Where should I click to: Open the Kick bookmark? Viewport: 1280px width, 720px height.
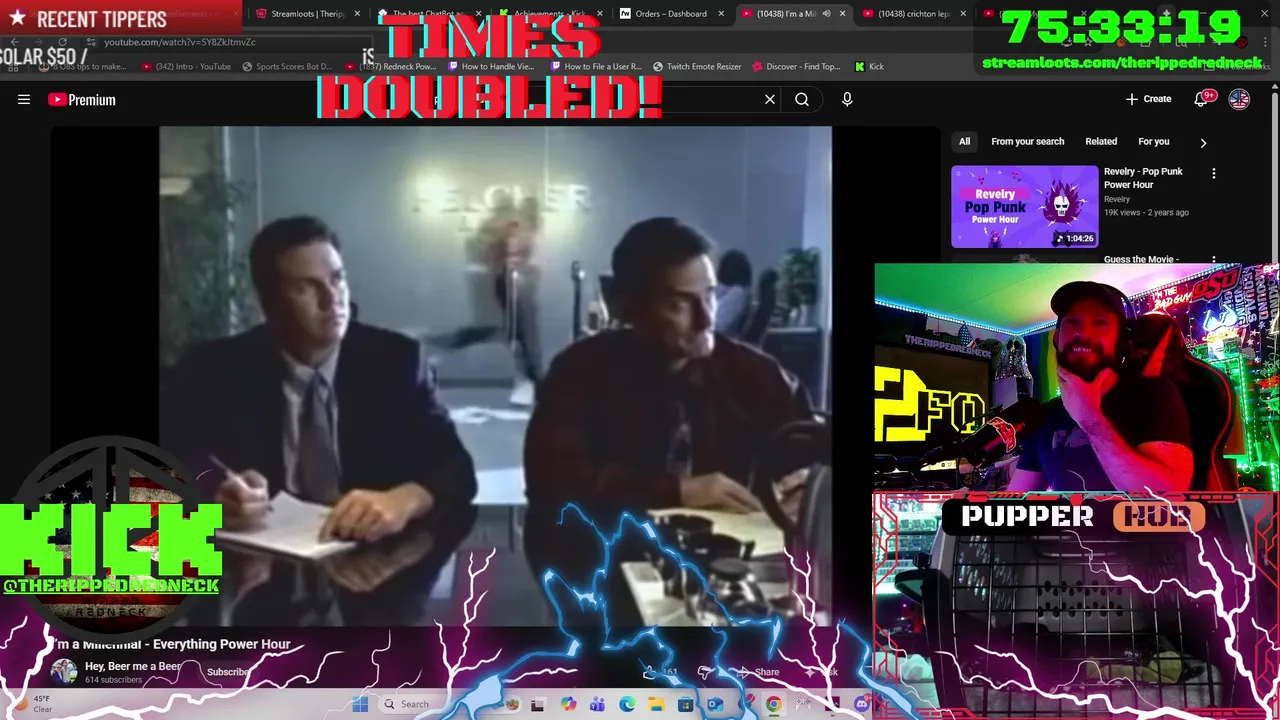[869, 66]
